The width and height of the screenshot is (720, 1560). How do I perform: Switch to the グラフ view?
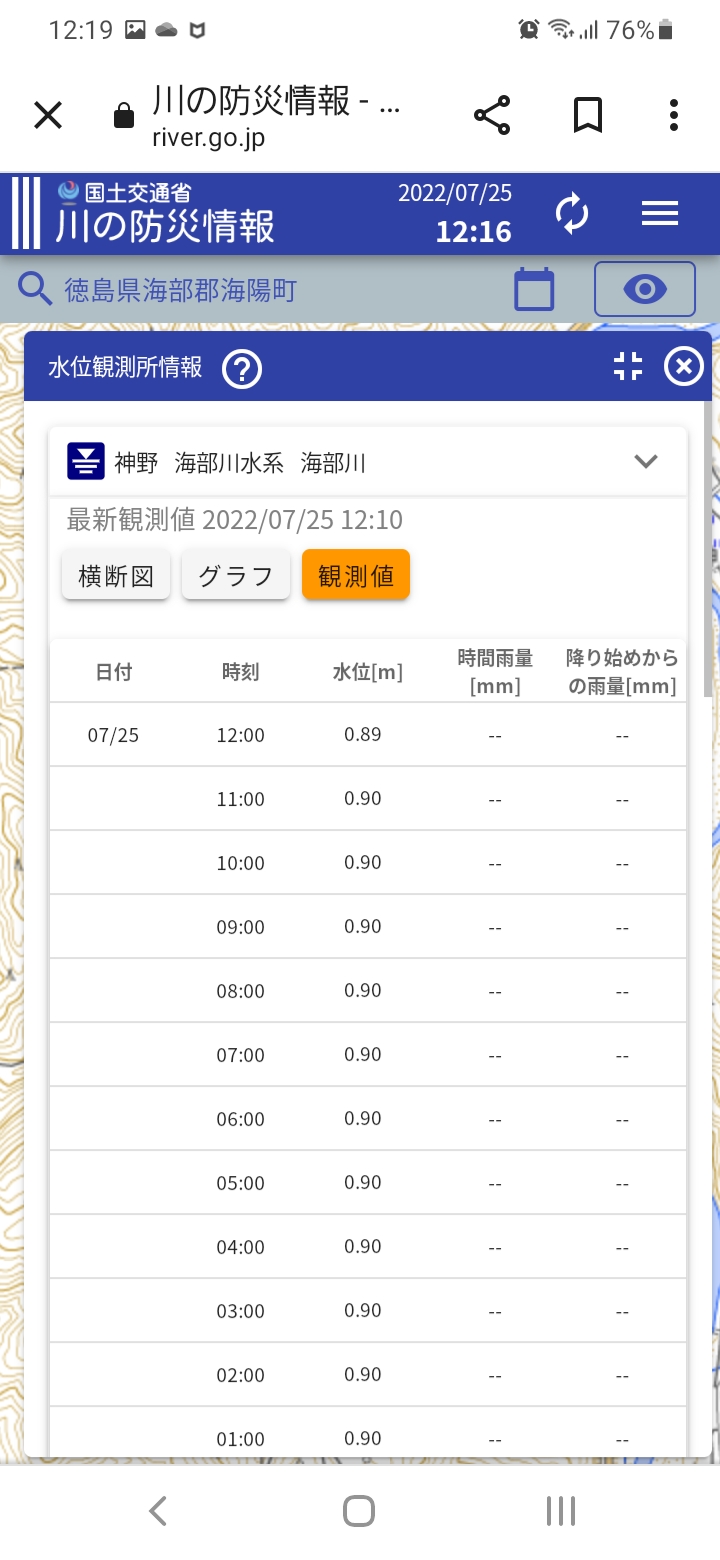pyautogui.click(x=236, y=576)
